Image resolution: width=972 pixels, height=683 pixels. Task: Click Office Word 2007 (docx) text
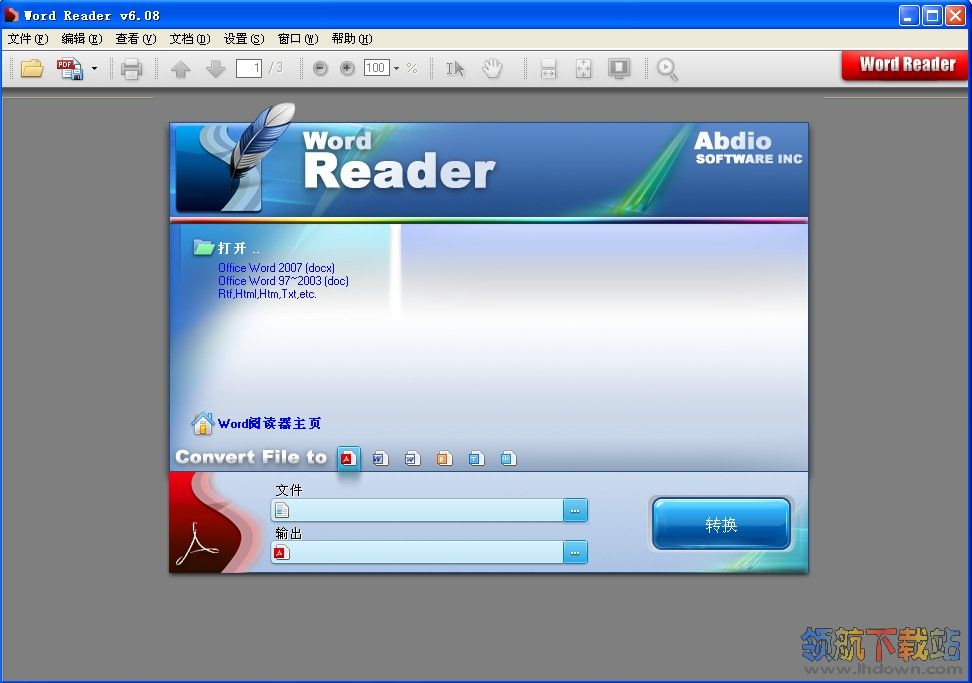coord(276,268)
